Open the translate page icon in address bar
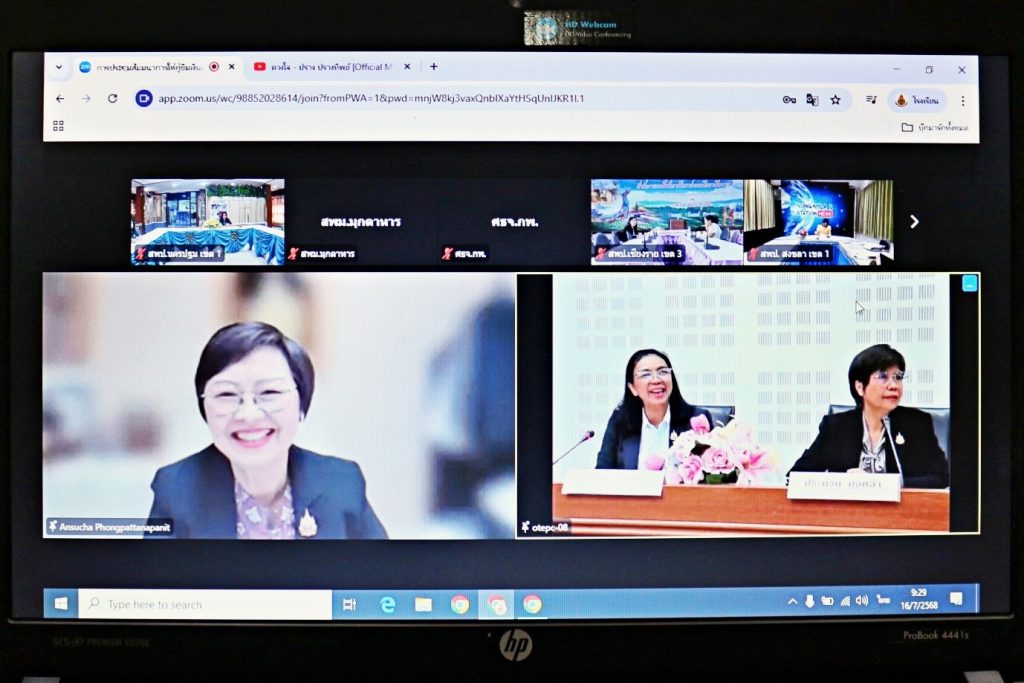 click(812, 100)
